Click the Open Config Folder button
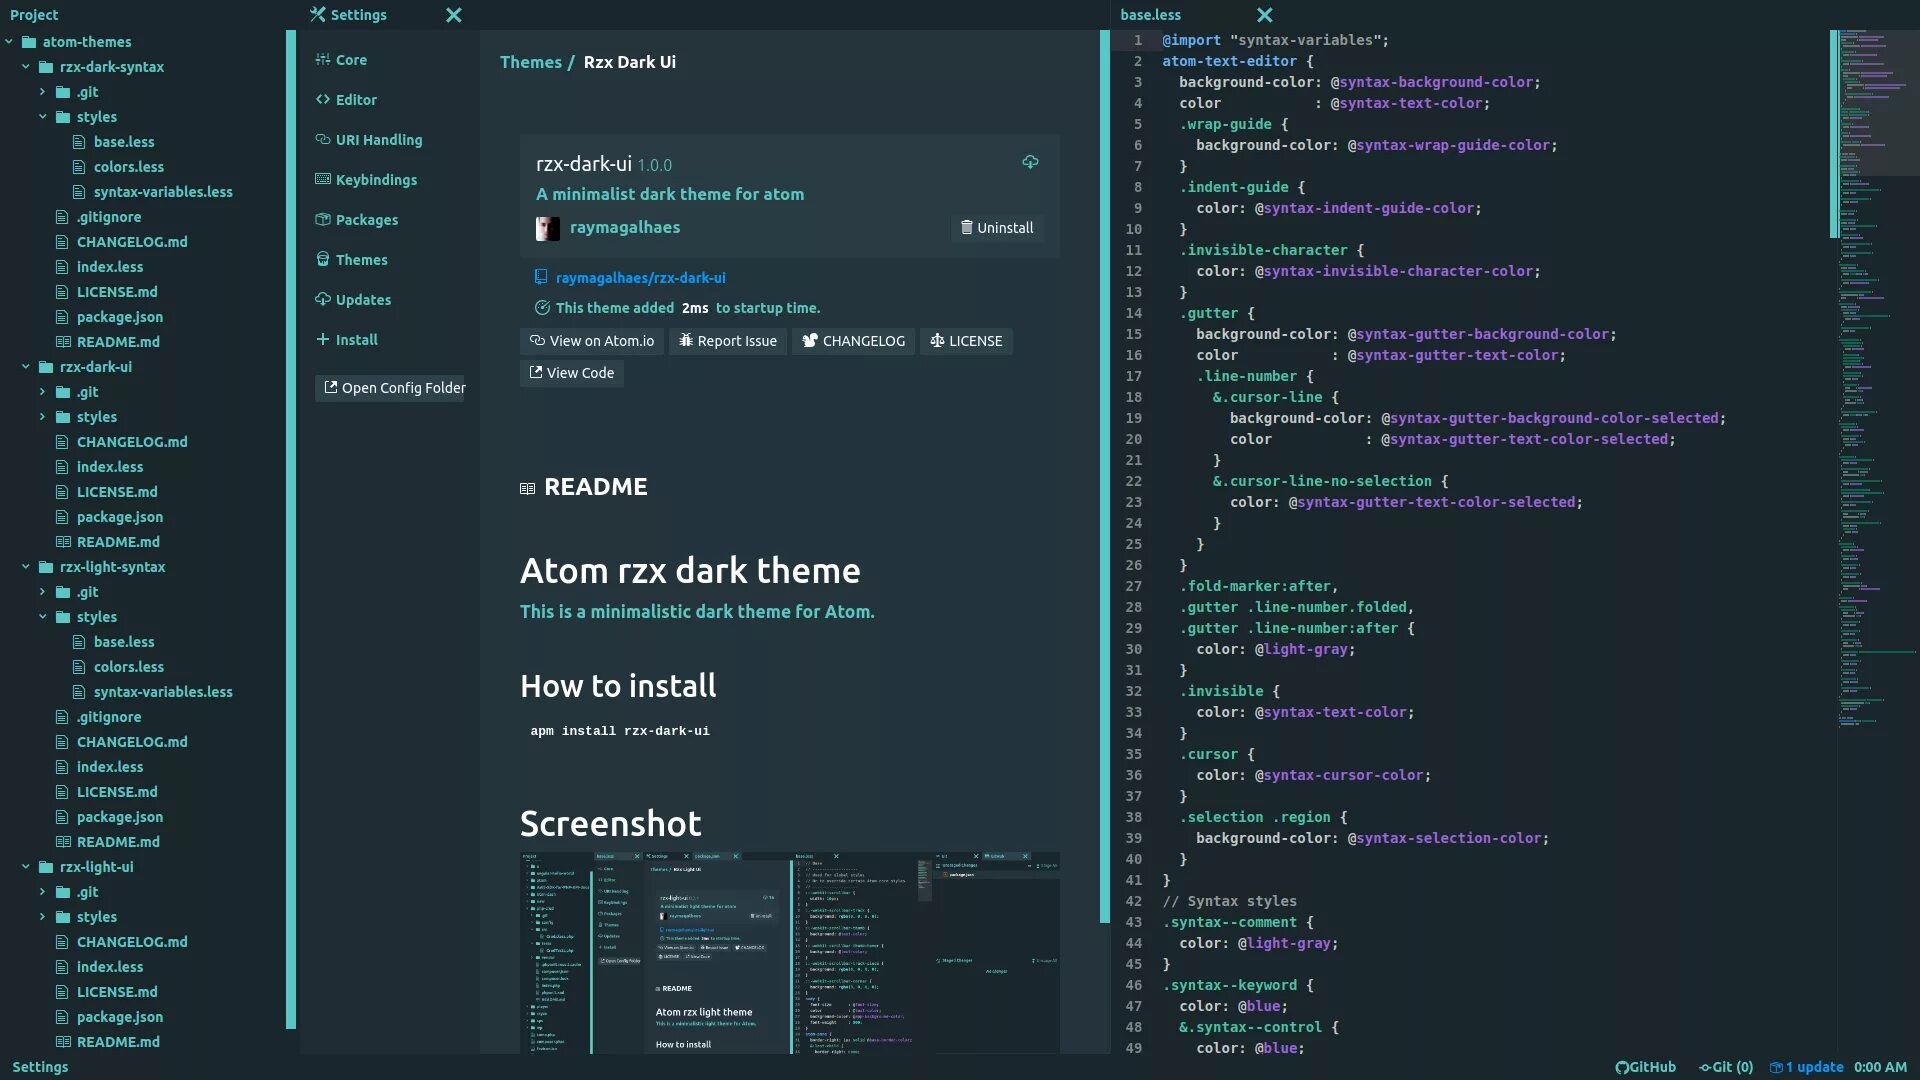This screenshot has height=1080, width=1920. [x=390, y=388]
